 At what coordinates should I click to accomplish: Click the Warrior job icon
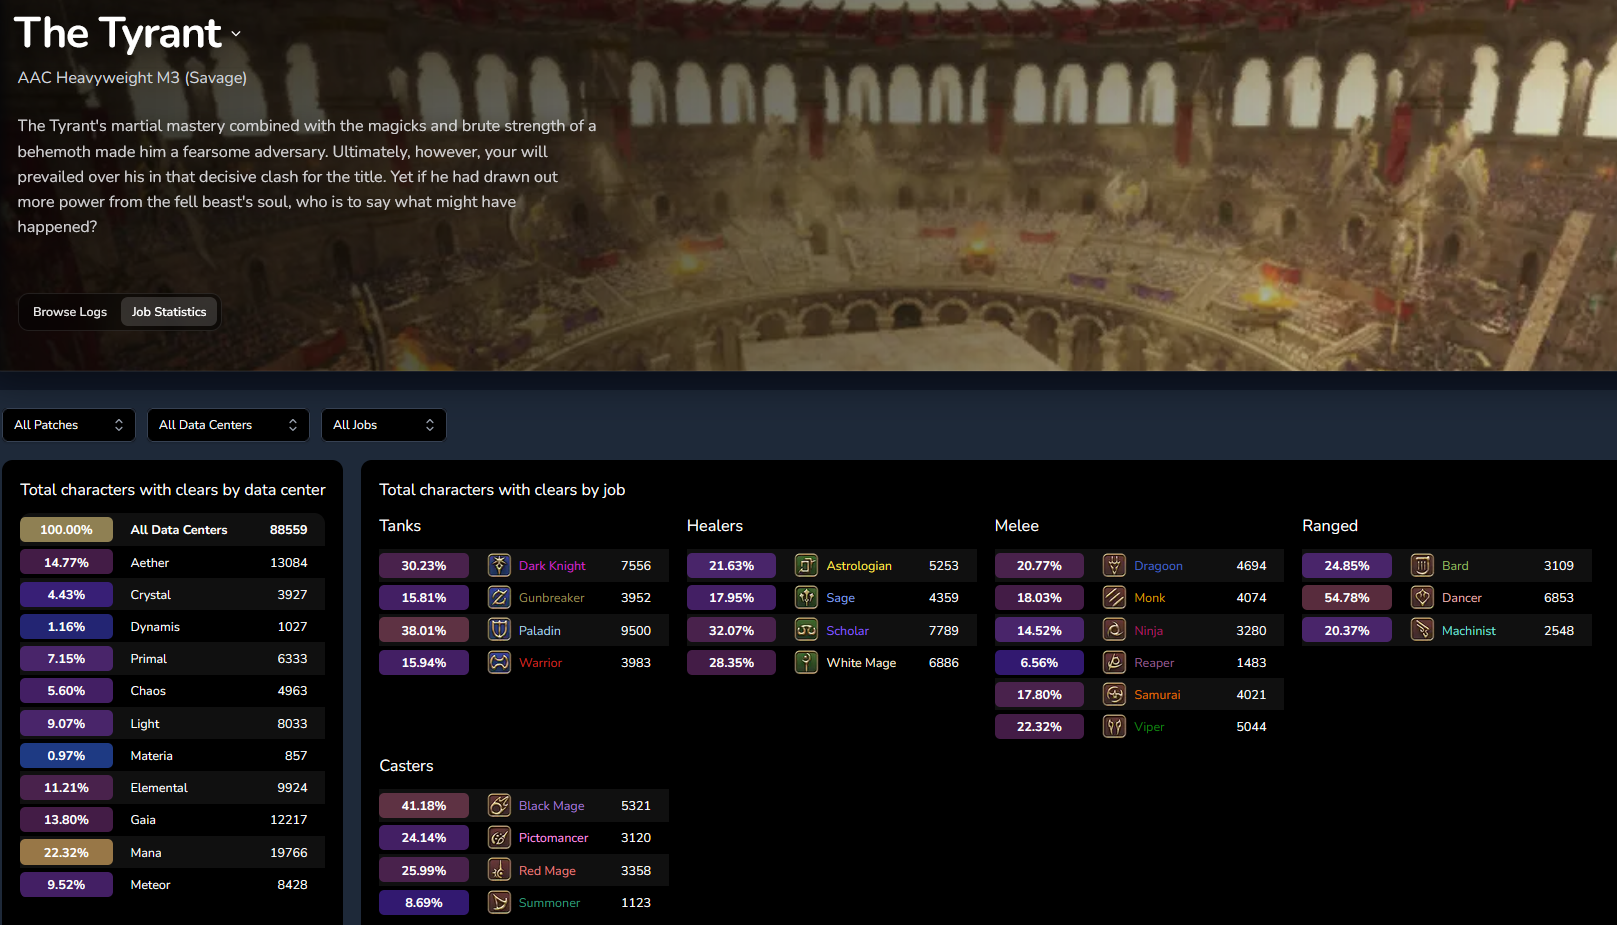coord(499,662)
